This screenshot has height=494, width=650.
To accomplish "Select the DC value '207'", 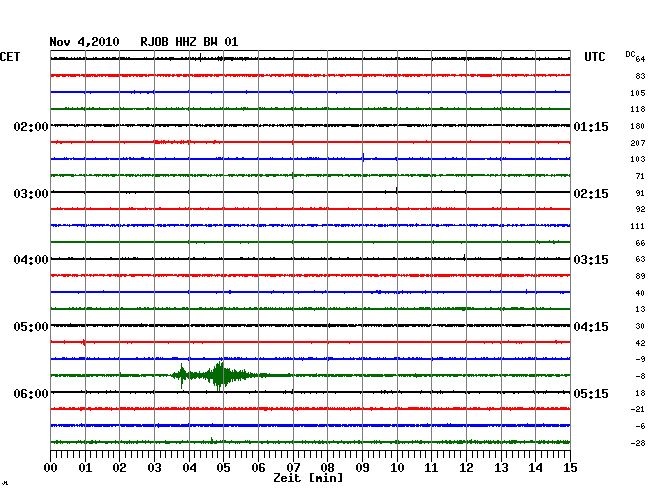I will pyautogui.click(x=638, y=143).
